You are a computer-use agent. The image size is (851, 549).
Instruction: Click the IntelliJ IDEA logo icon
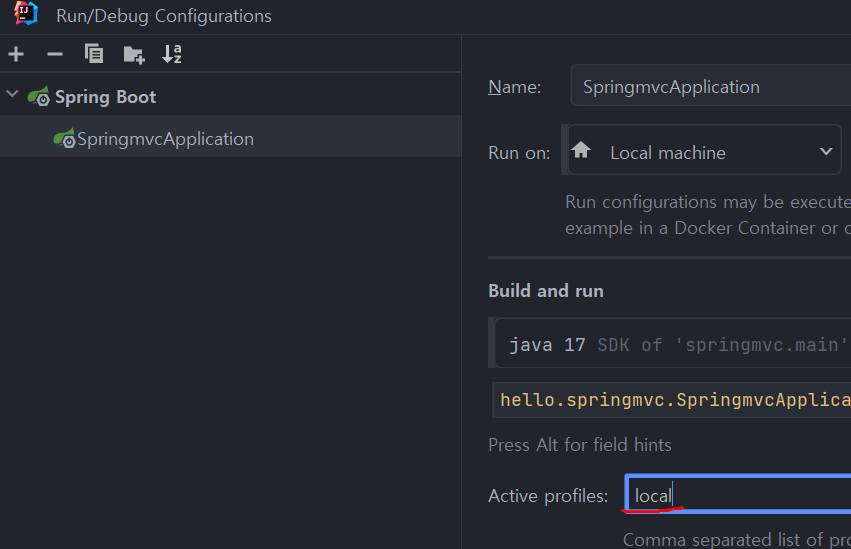click(x=26, y=14)
